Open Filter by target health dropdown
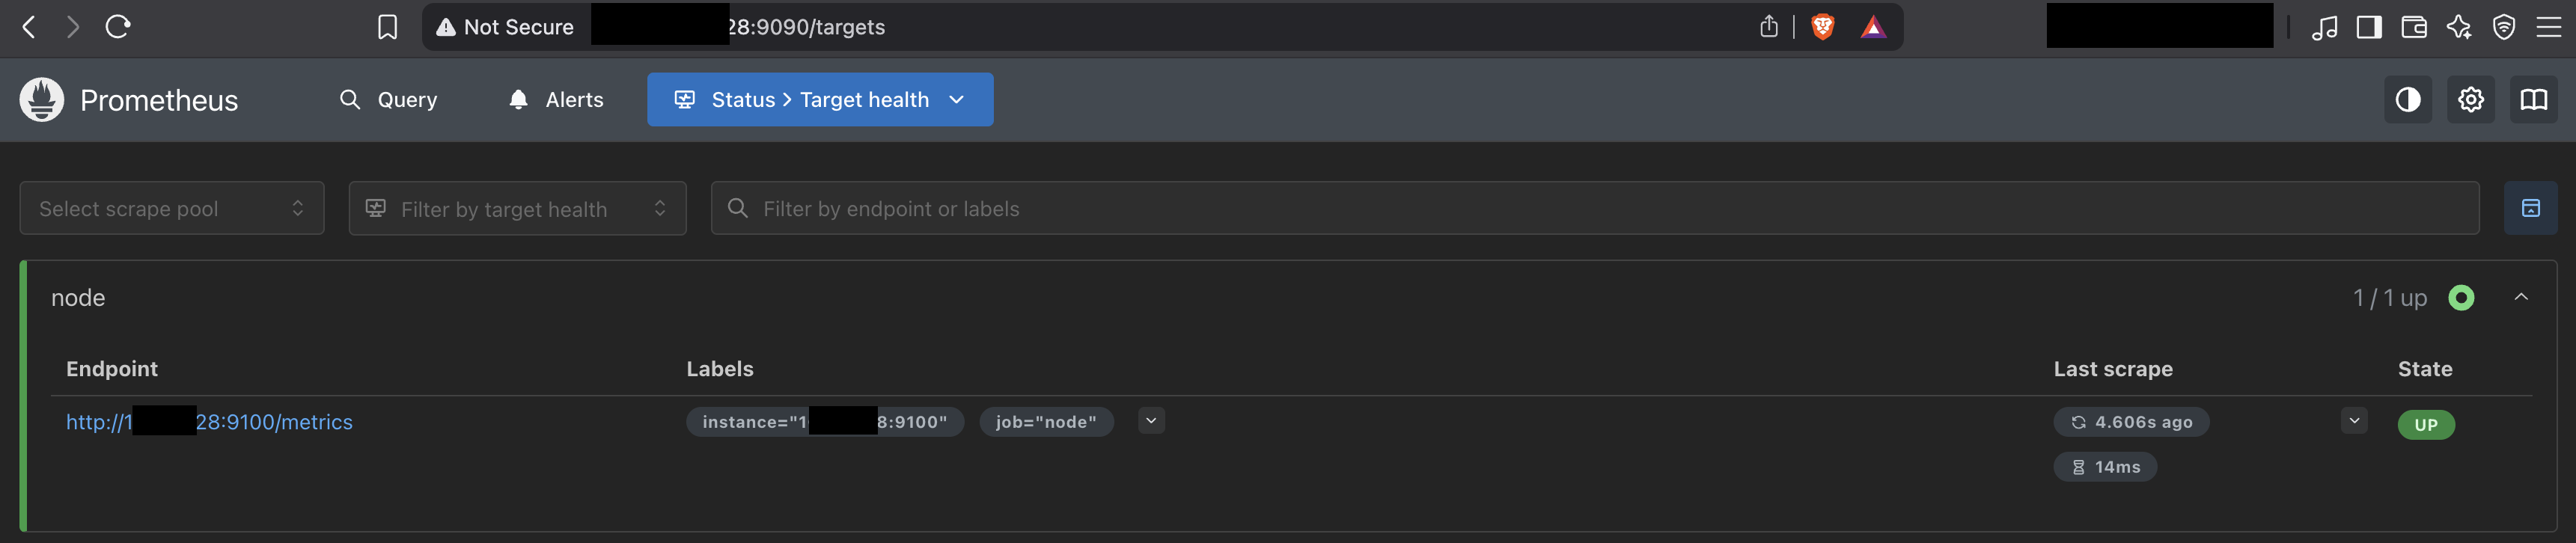Image resolution: width=2576 pixels, height=543 pixels. [x=517, y=208]
